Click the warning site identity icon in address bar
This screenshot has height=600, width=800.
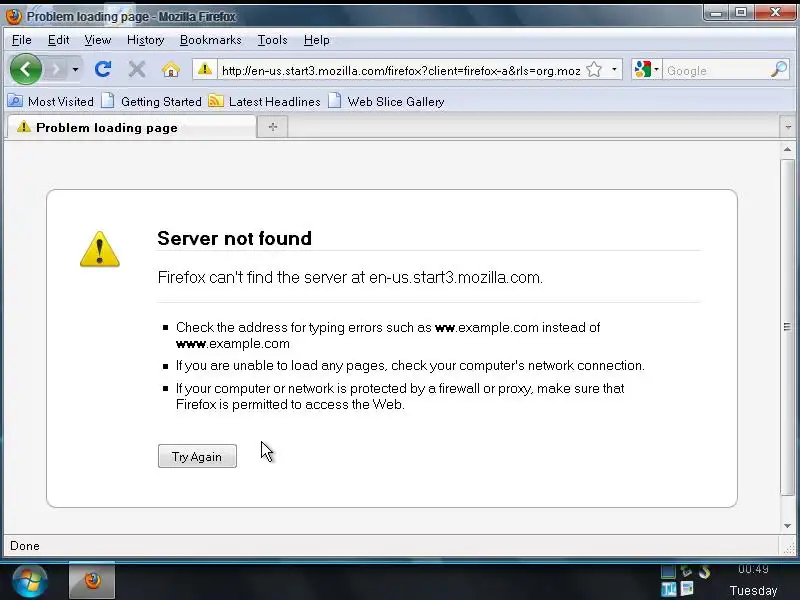click(x=205, y=69)
